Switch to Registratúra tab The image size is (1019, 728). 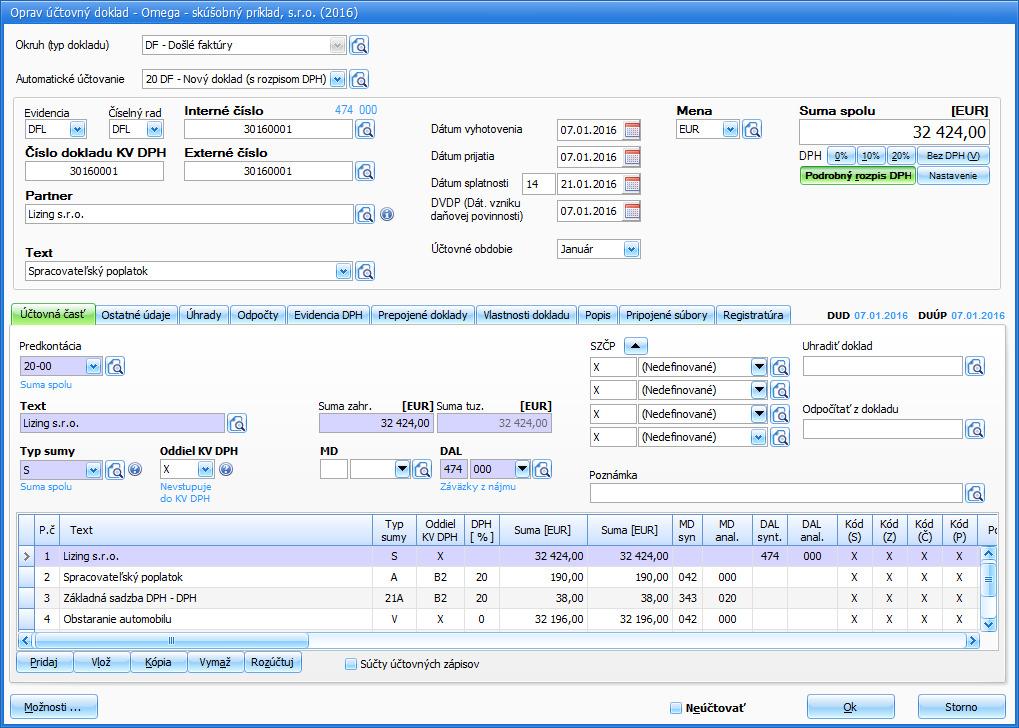click(x=753, y=315)
